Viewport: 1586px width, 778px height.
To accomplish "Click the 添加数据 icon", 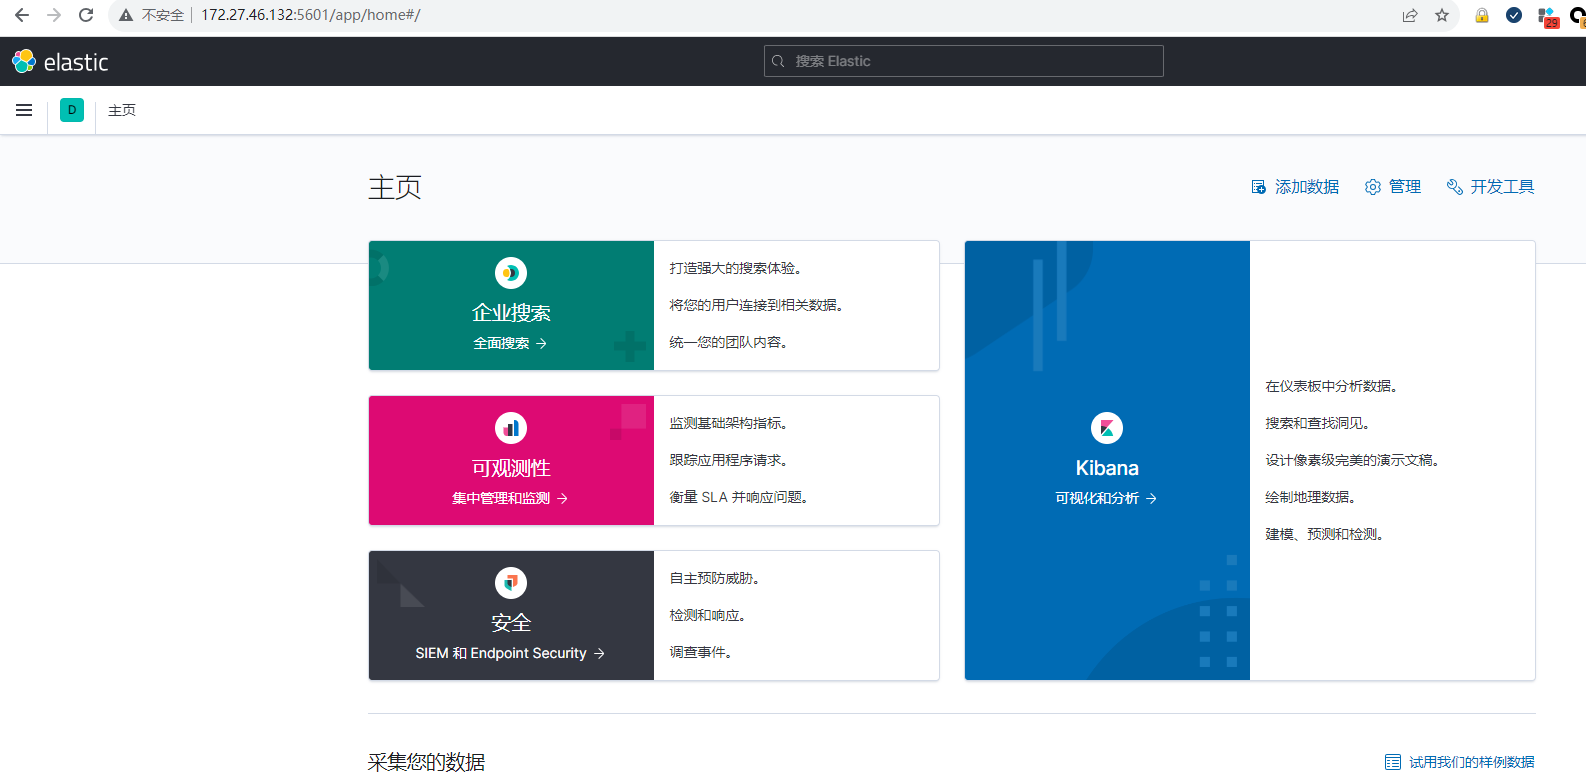I will click(1259, 187).
